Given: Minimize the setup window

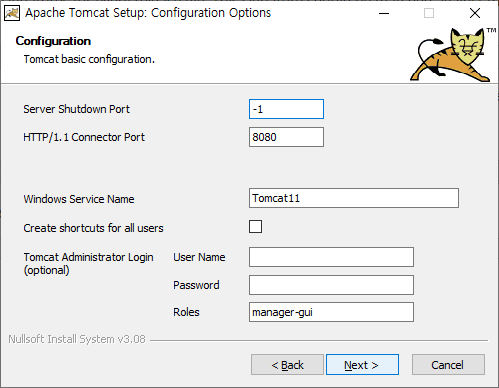Looking at the screenshot, I should click(x=384, y=13).
